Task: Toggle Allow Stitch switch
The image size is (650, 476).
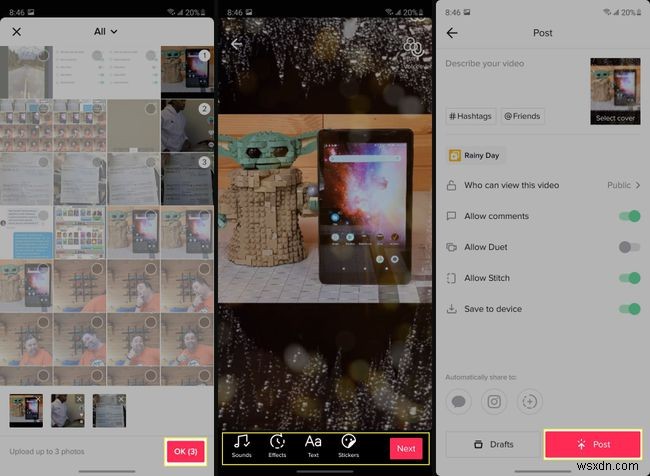Action: pyautogui.click(x=629, y=278)
